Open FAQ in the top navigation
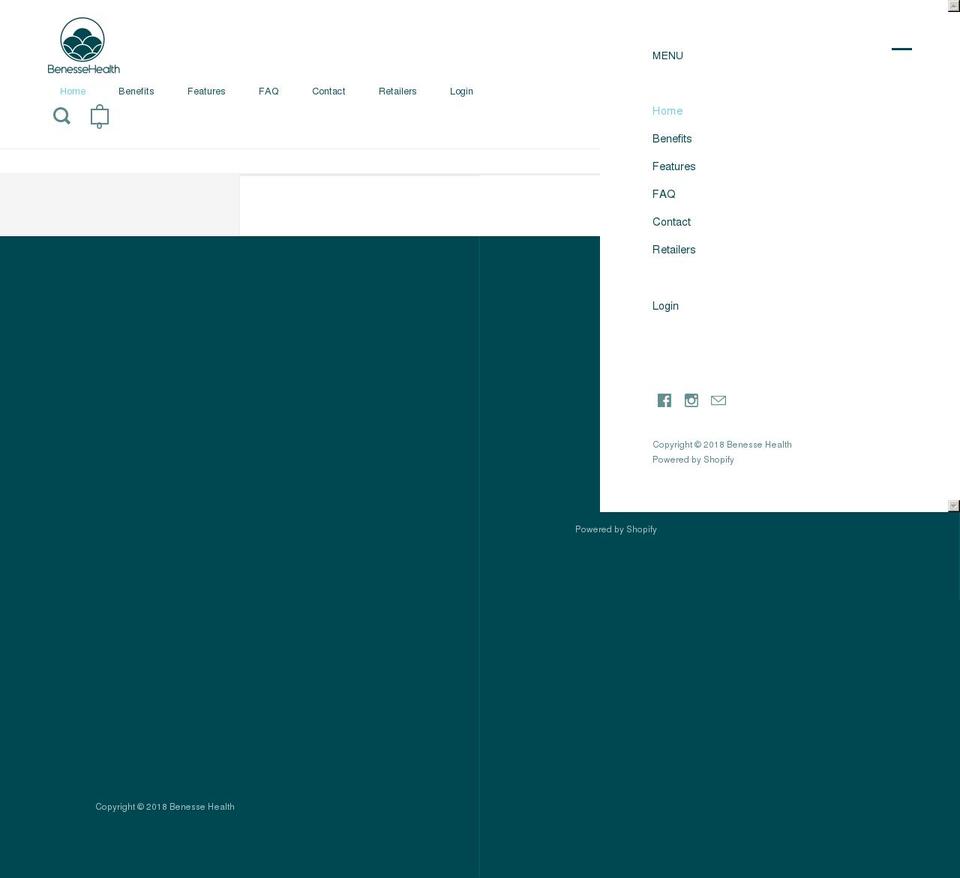This screenshot has height=878, width=960. [x=268, y=91]
